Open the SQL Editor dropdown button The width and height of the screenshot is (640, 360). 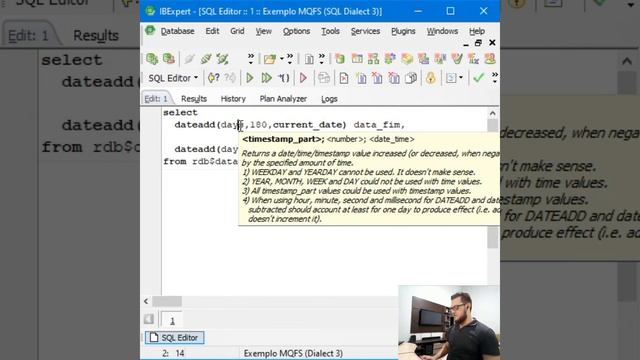pos(173,78)
